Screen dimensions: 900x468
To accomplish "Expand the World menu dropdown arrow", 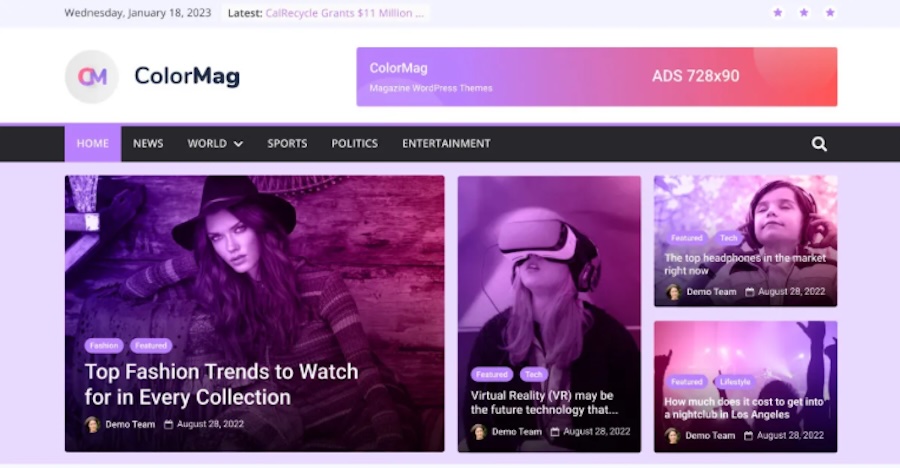I will point(238,144).
